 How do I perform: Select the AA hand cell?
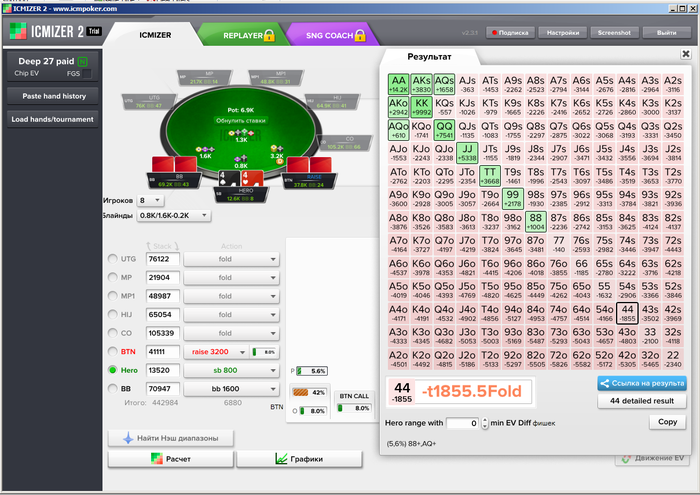click(399, 84)
